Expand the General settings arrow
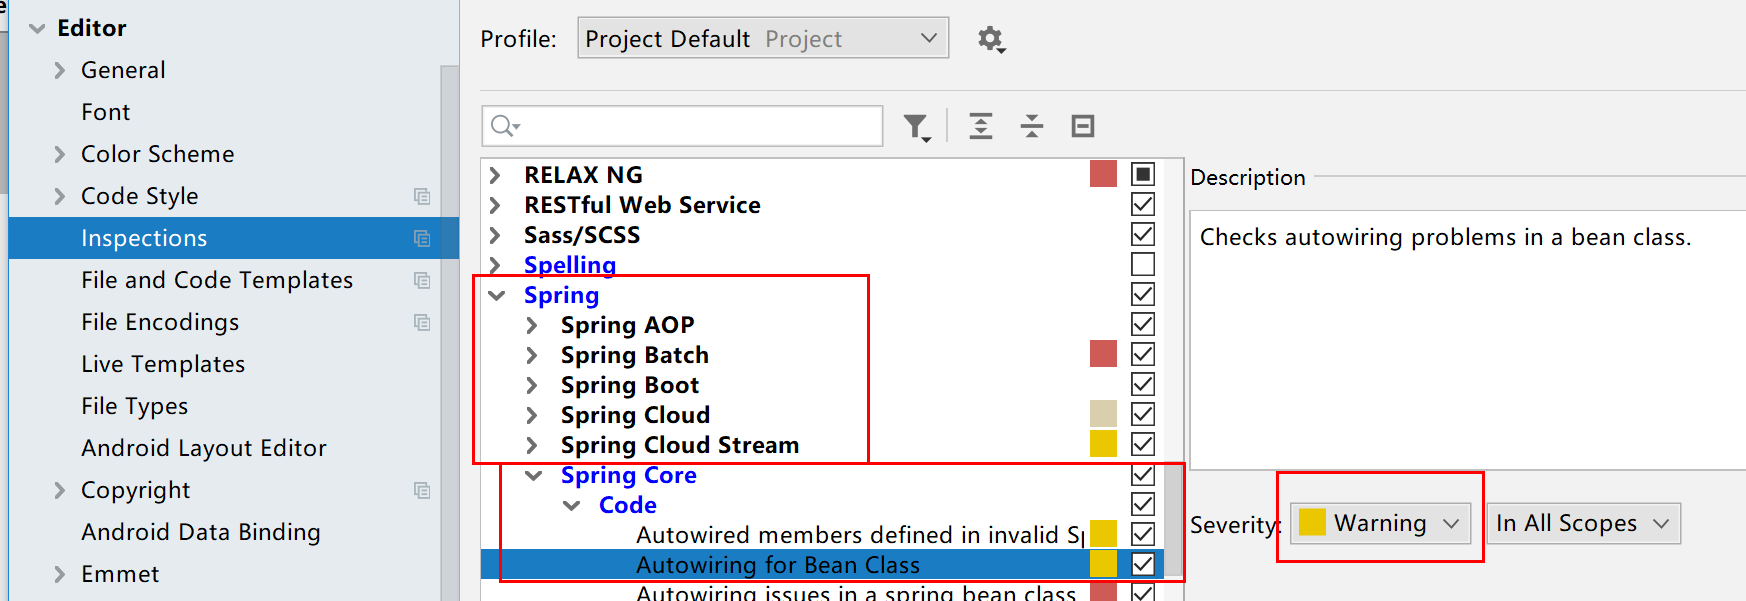This screenshot has height=601, width=1746. 60,70
